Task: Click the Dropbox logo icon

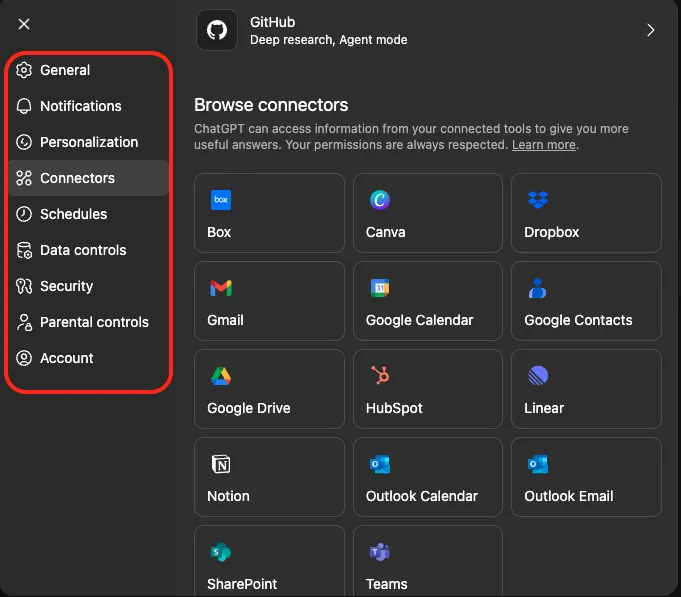Action: (537, 201)
